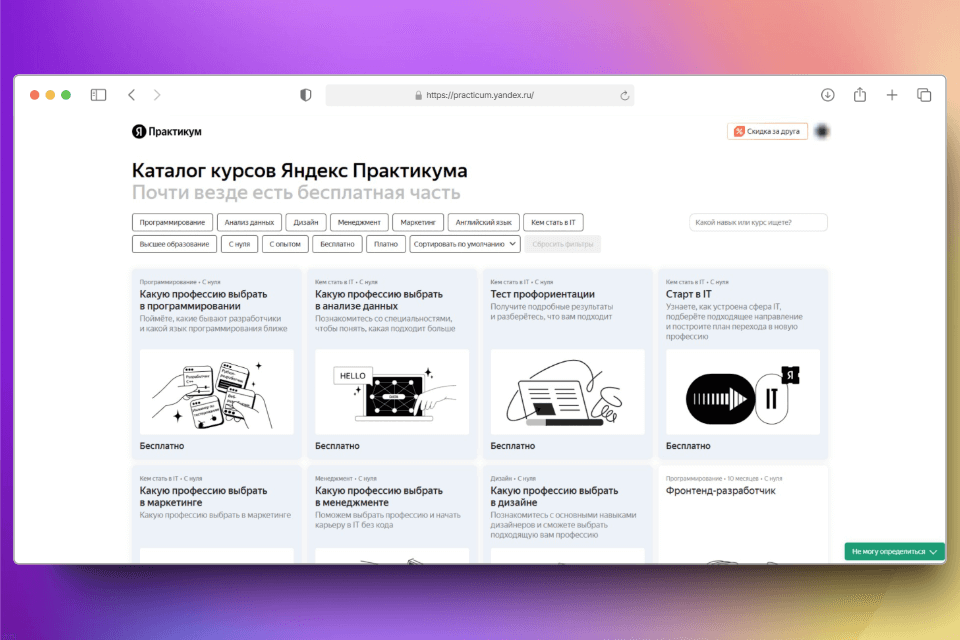Filter by Менеджмент
The width and height of the screenshot is (960, 640).
[x=359, y=222]
